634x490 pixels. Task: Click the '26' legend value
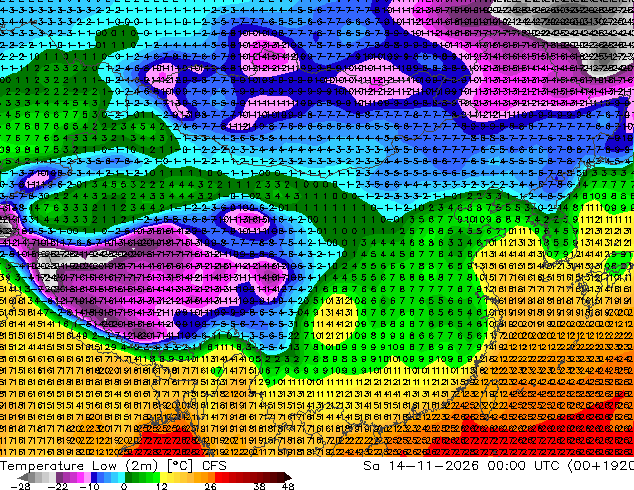pos(210,486)
